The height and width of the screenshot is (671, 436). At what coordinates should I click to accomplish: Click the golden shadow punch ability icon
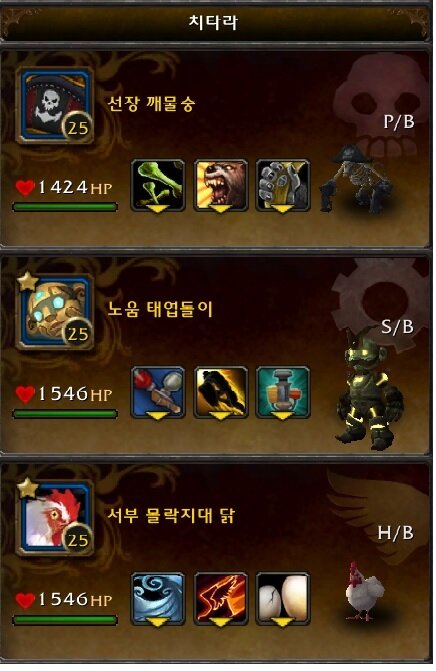pyautogui.click(x=221, y=392)
